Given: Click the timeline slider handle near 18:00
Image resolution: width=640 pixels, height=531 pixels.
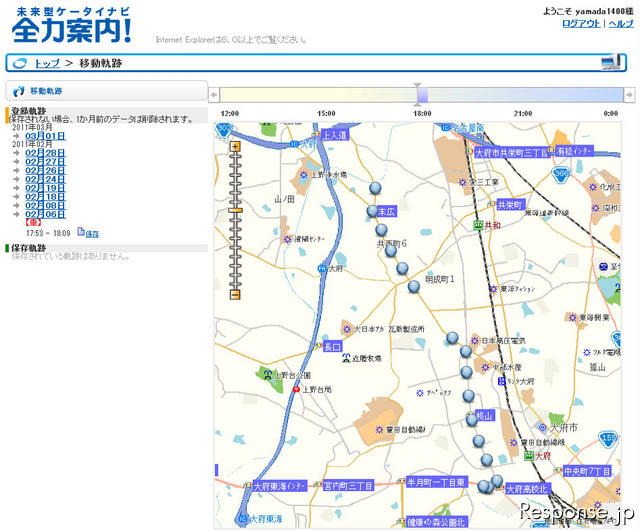Looking at the screenshot, I should 422,94.
